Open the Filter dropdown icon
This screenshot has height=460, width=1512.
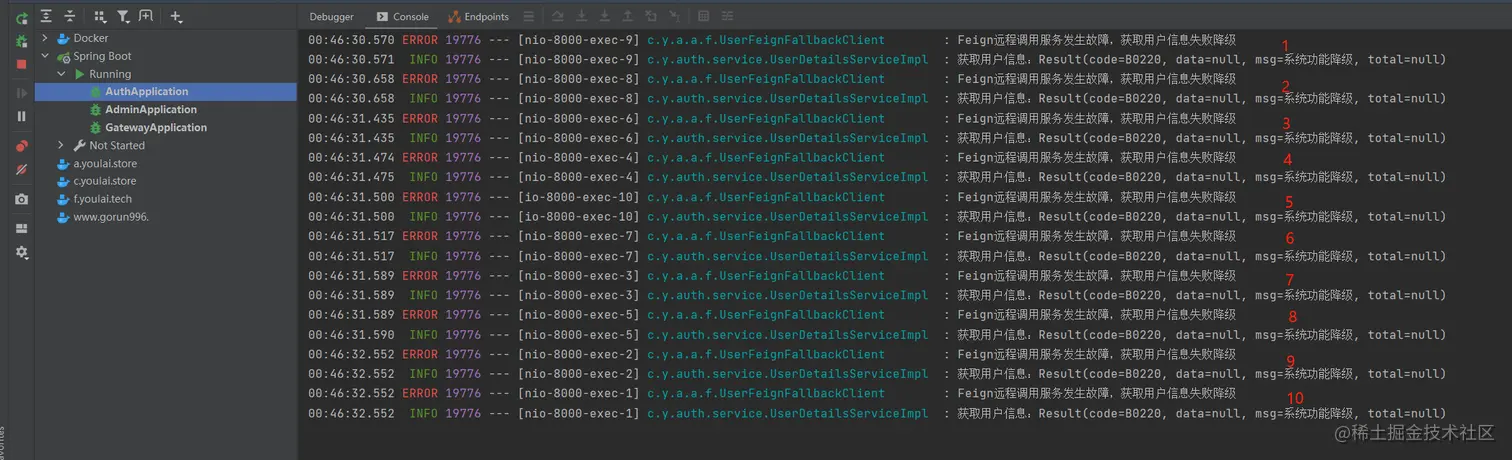[x=123, y=17]
